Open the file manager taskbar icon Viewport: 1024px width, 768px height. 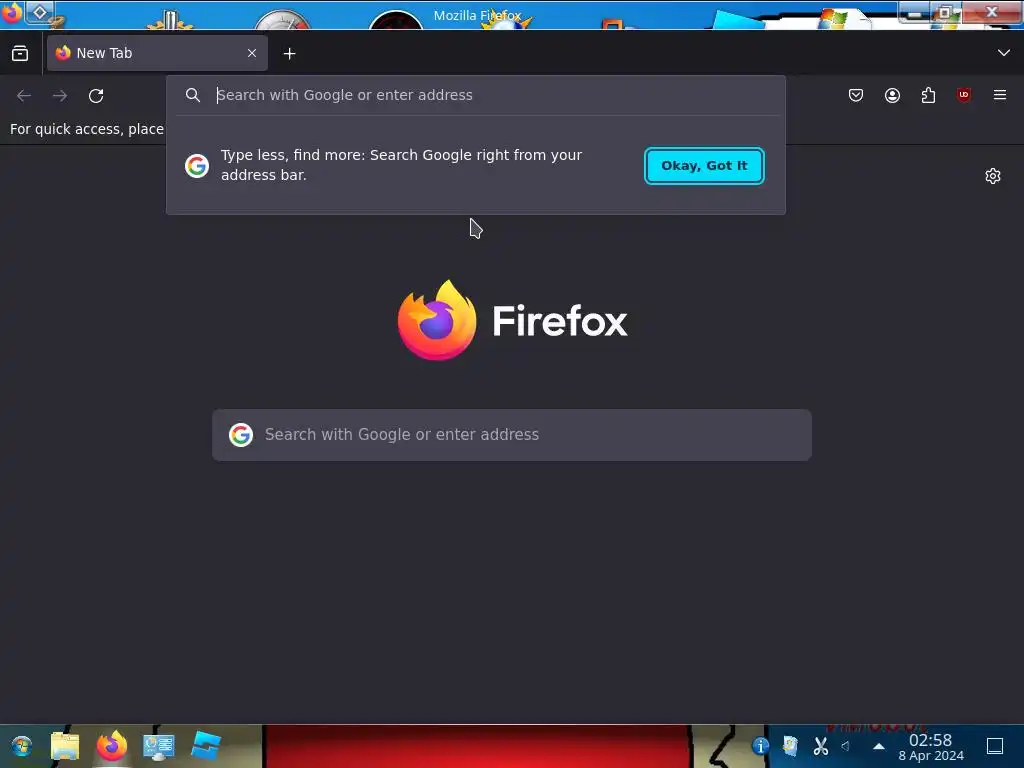tap(65, 746)
